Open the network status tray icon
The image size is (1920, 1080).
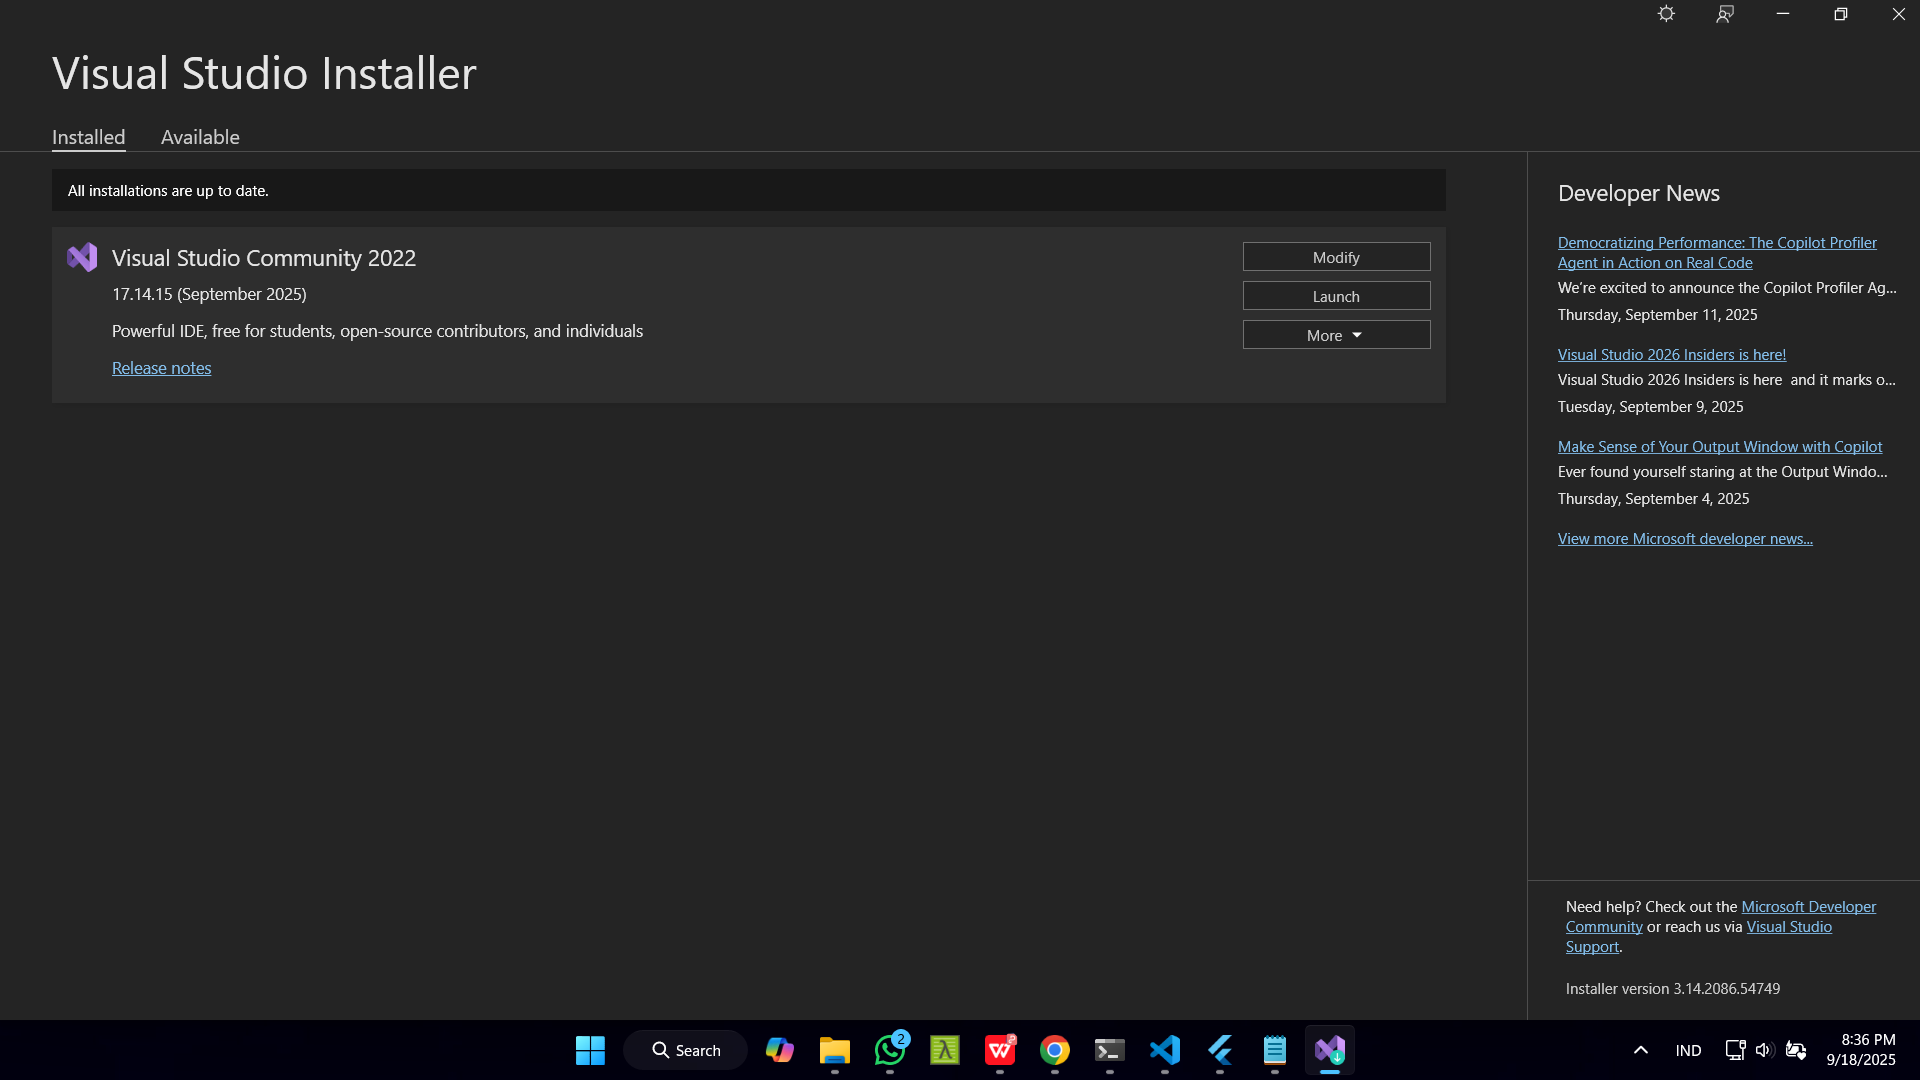point(1735,1050)
